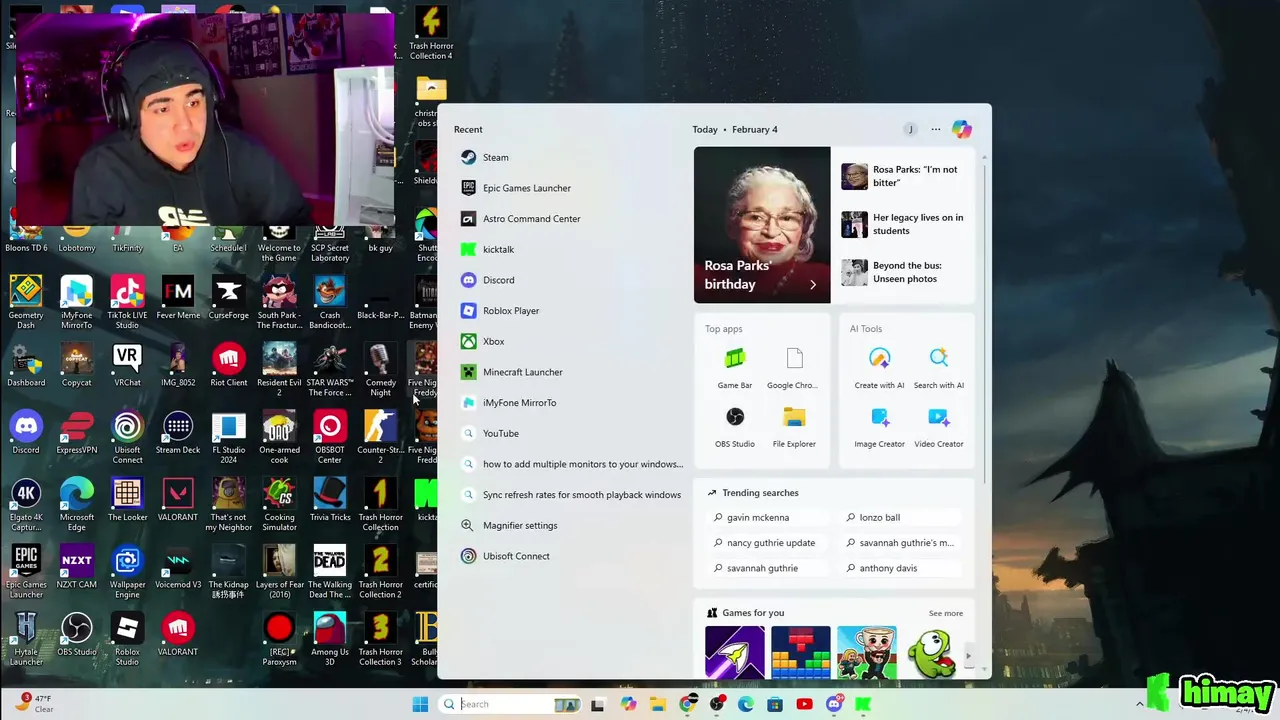Open Magnifier settings recent search
Screen dimensions: 1280x720
point(567,525)
